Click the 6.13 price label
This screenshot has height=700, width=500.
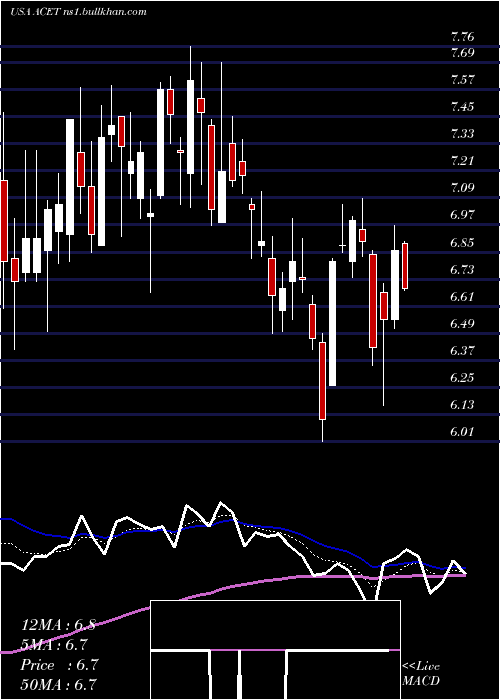[x=462, y=405]
